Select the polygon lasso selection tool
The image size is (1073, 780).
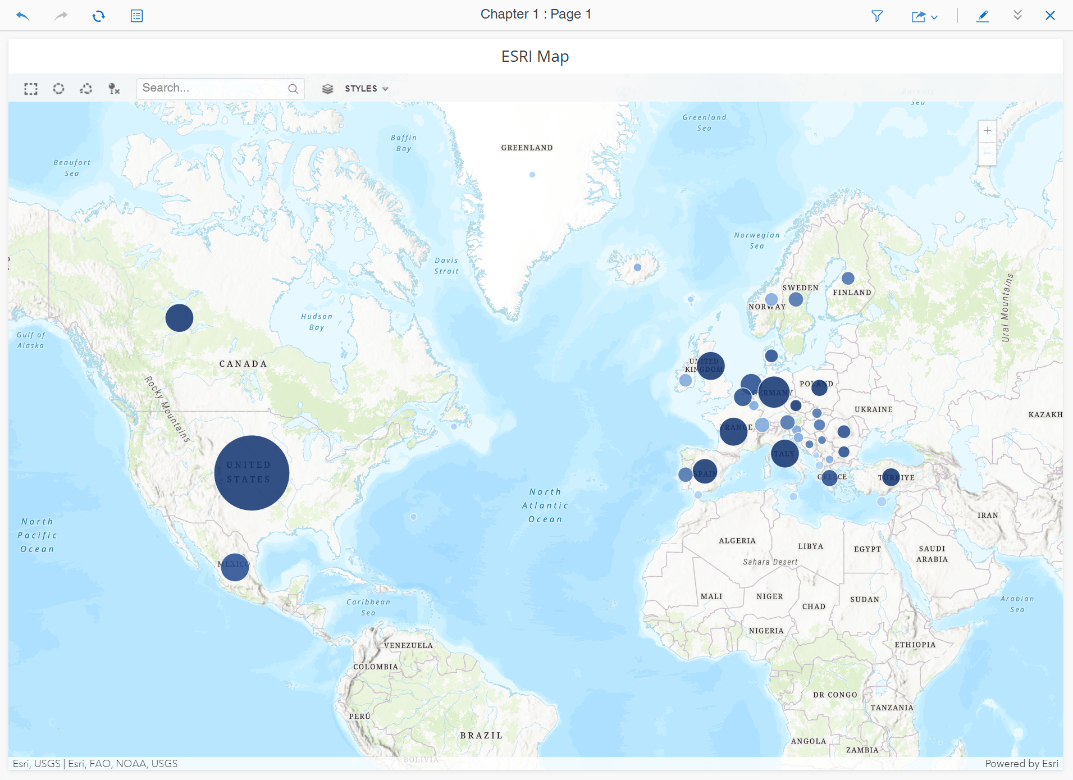[86, 89]
